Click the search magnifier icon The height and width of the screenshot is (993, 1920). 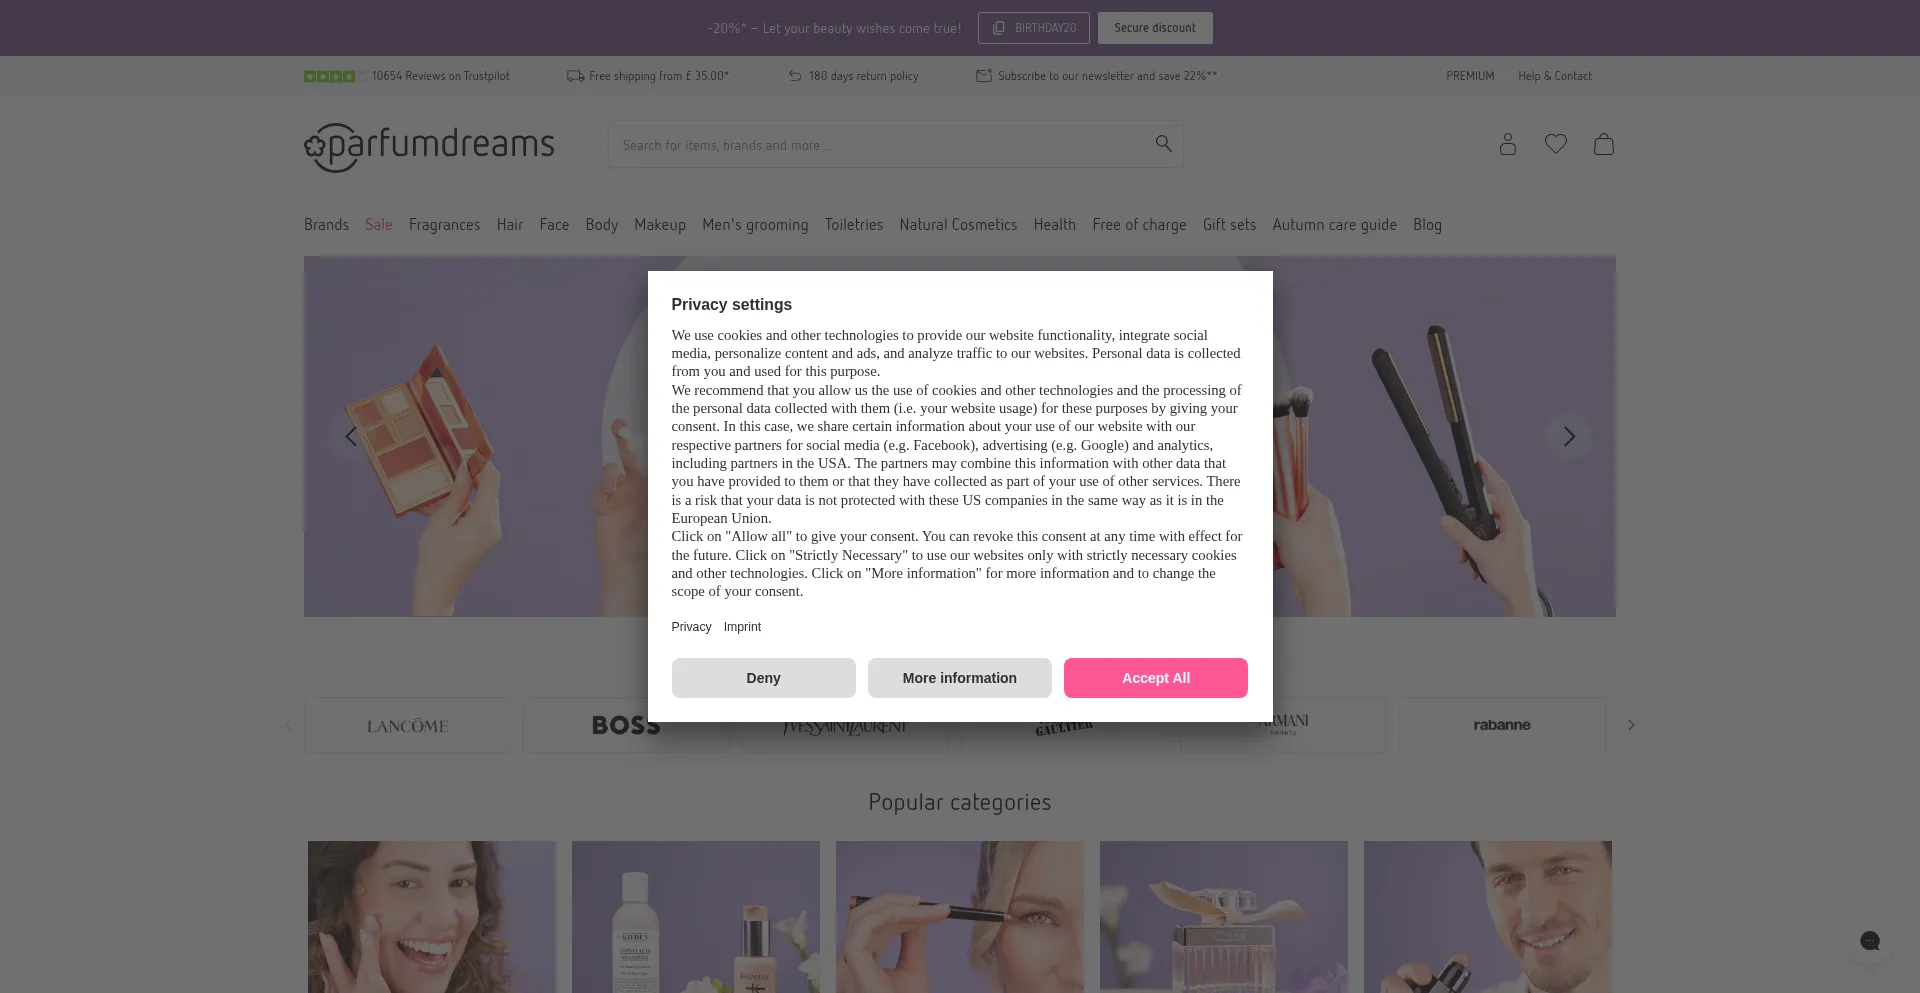(x=1163, y=144)
